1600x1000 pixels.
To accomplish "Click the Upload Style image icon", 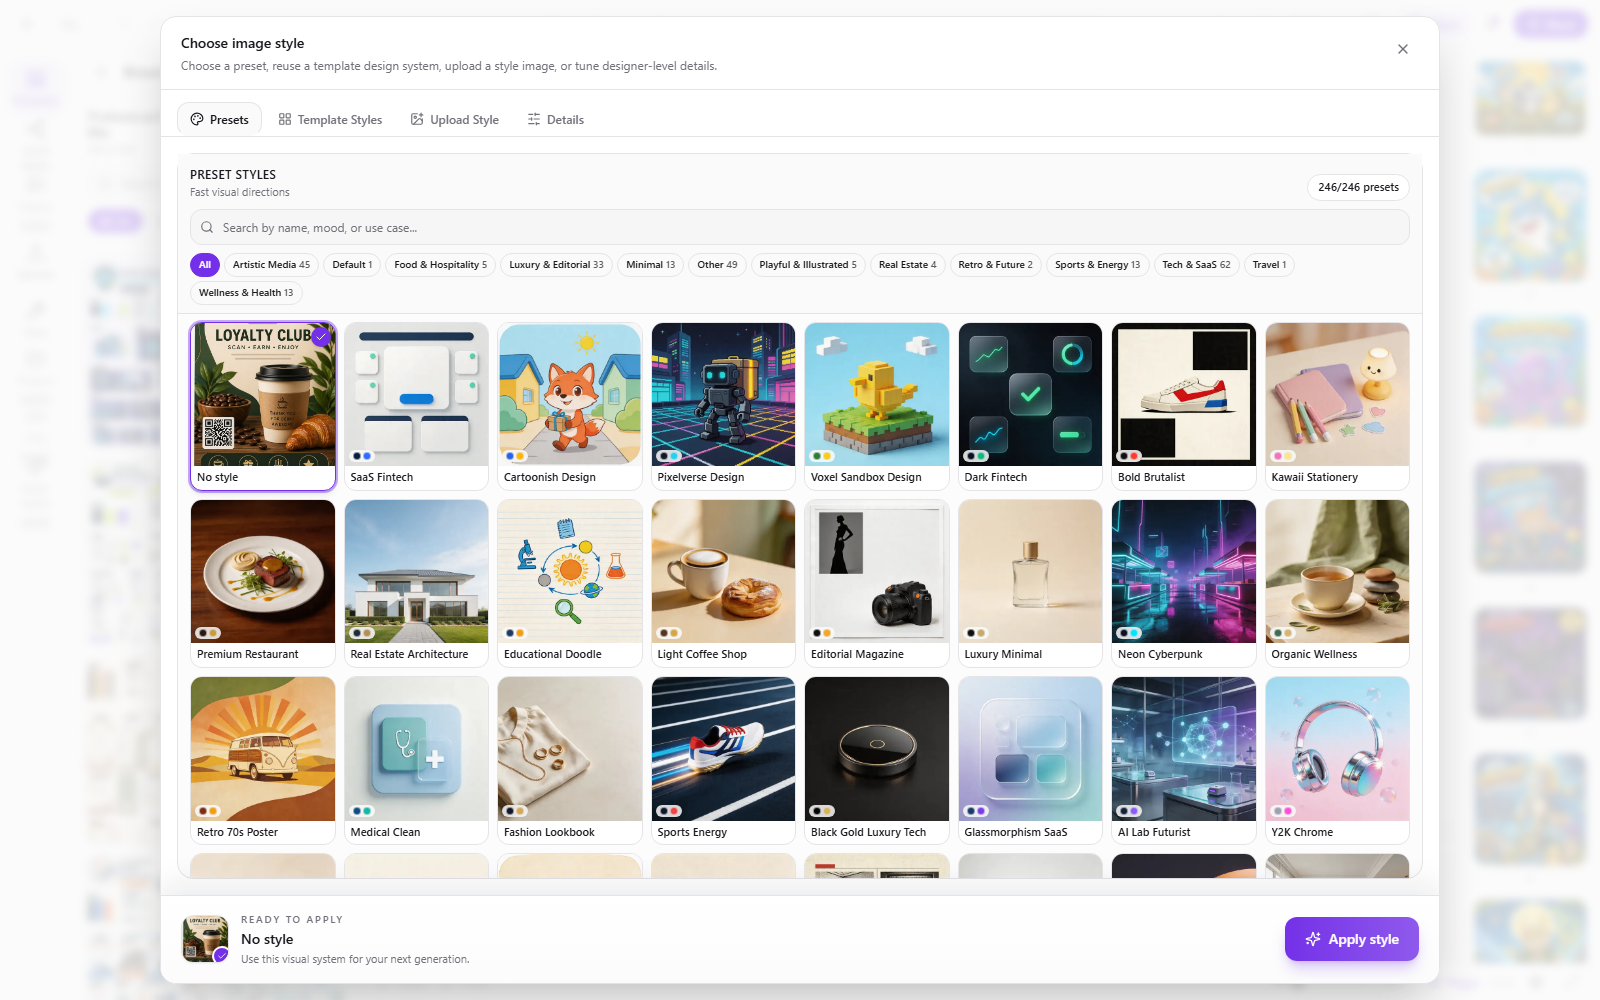I will [417, 119].
